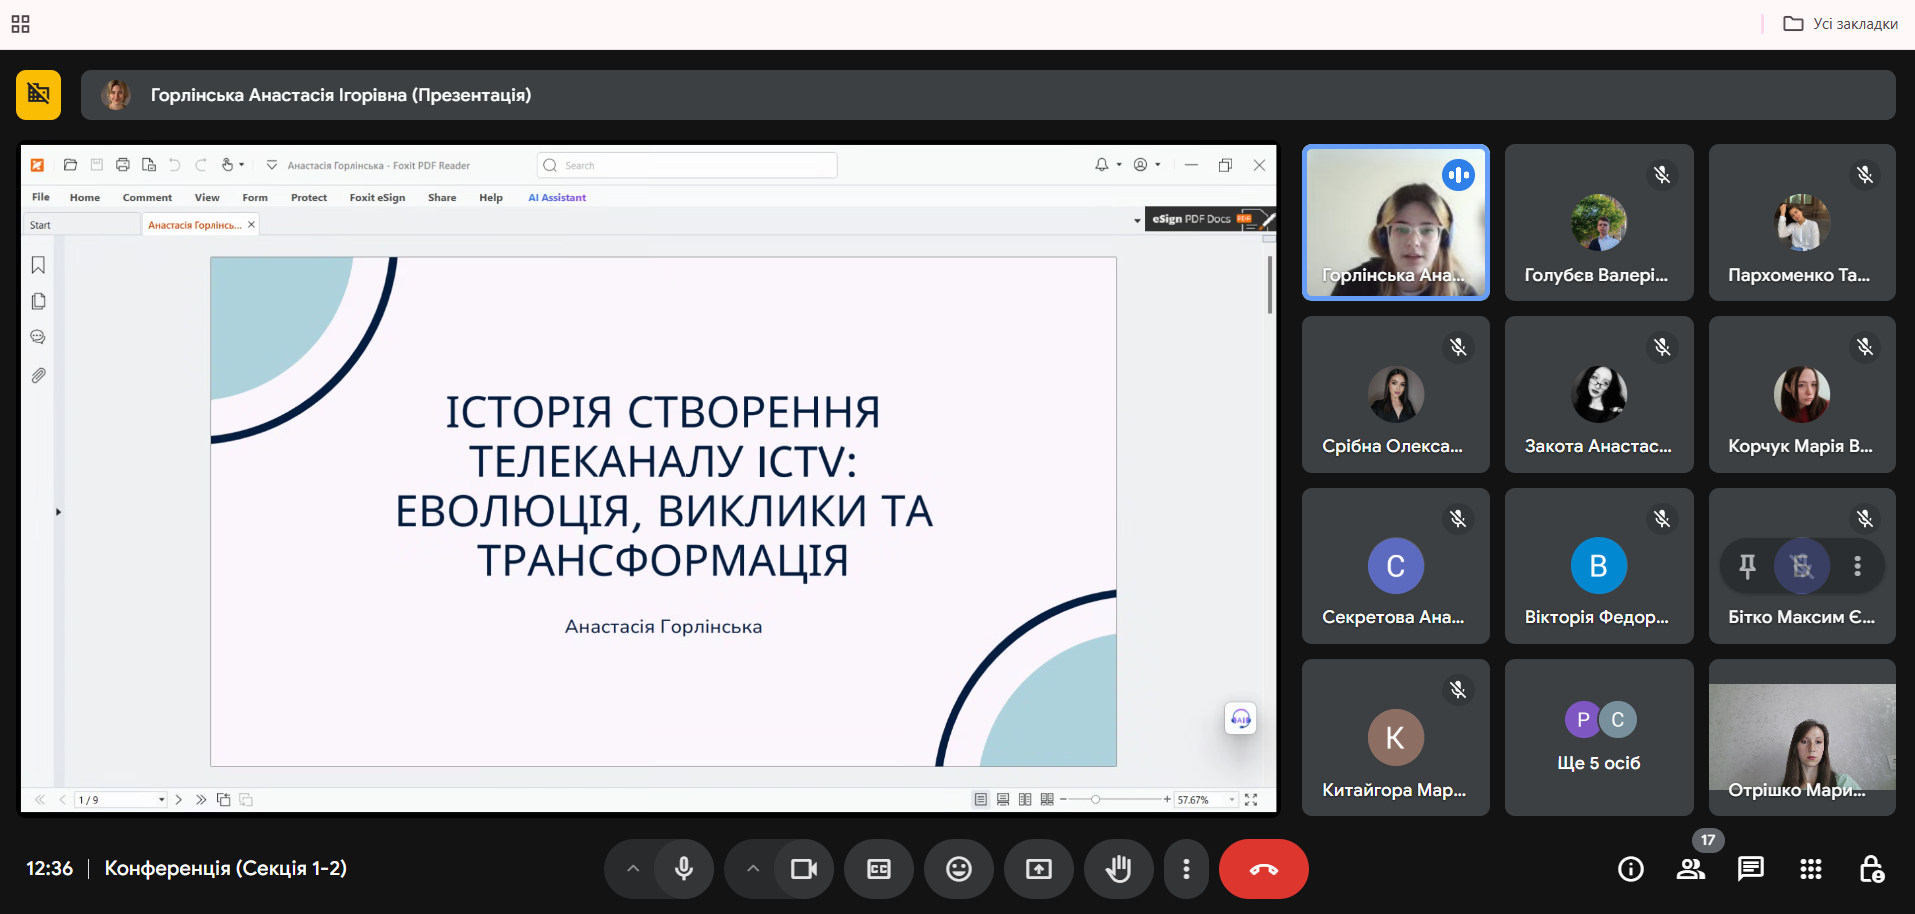Image resolution: width=1915 pixels, height=914 pixels.
Task: Select single page view mode icon
Action: [981, 800]
